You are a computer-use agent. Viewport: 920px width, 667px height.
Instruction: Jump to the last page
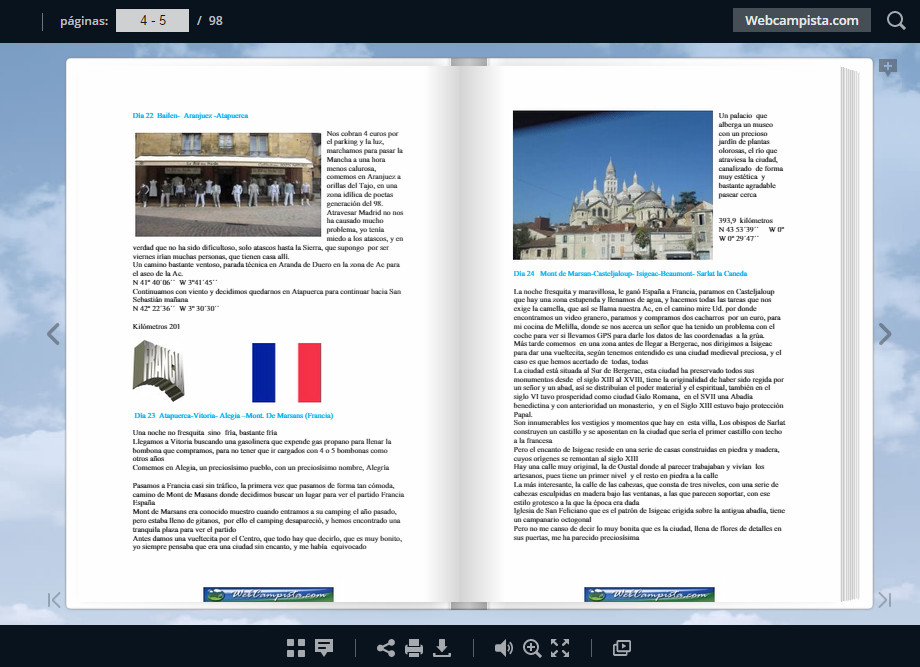[885, 600]
